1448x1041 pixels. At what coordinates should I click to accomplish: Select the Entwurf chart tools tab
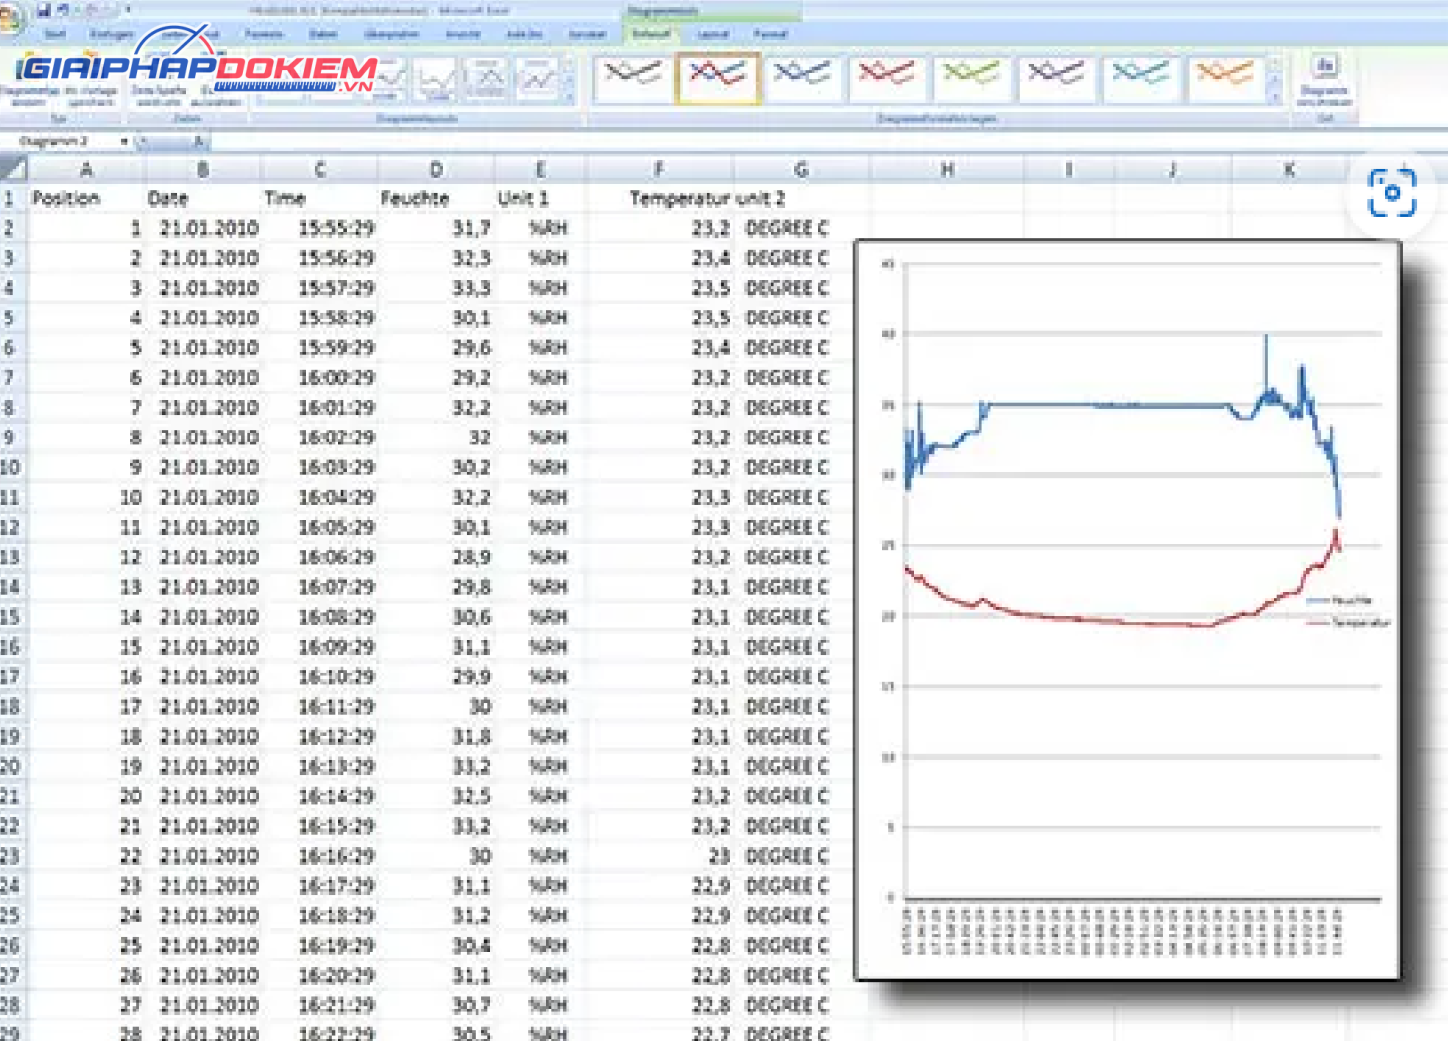click(651, 34)
